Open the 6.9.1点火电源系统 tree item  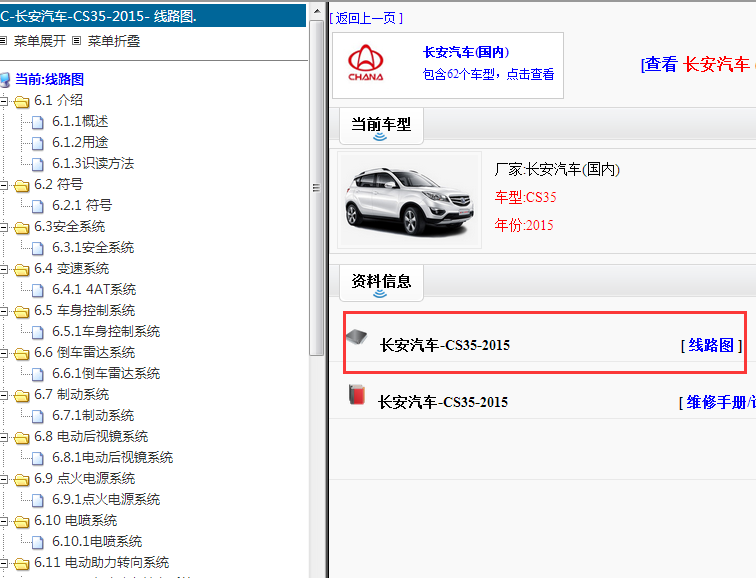106,500
